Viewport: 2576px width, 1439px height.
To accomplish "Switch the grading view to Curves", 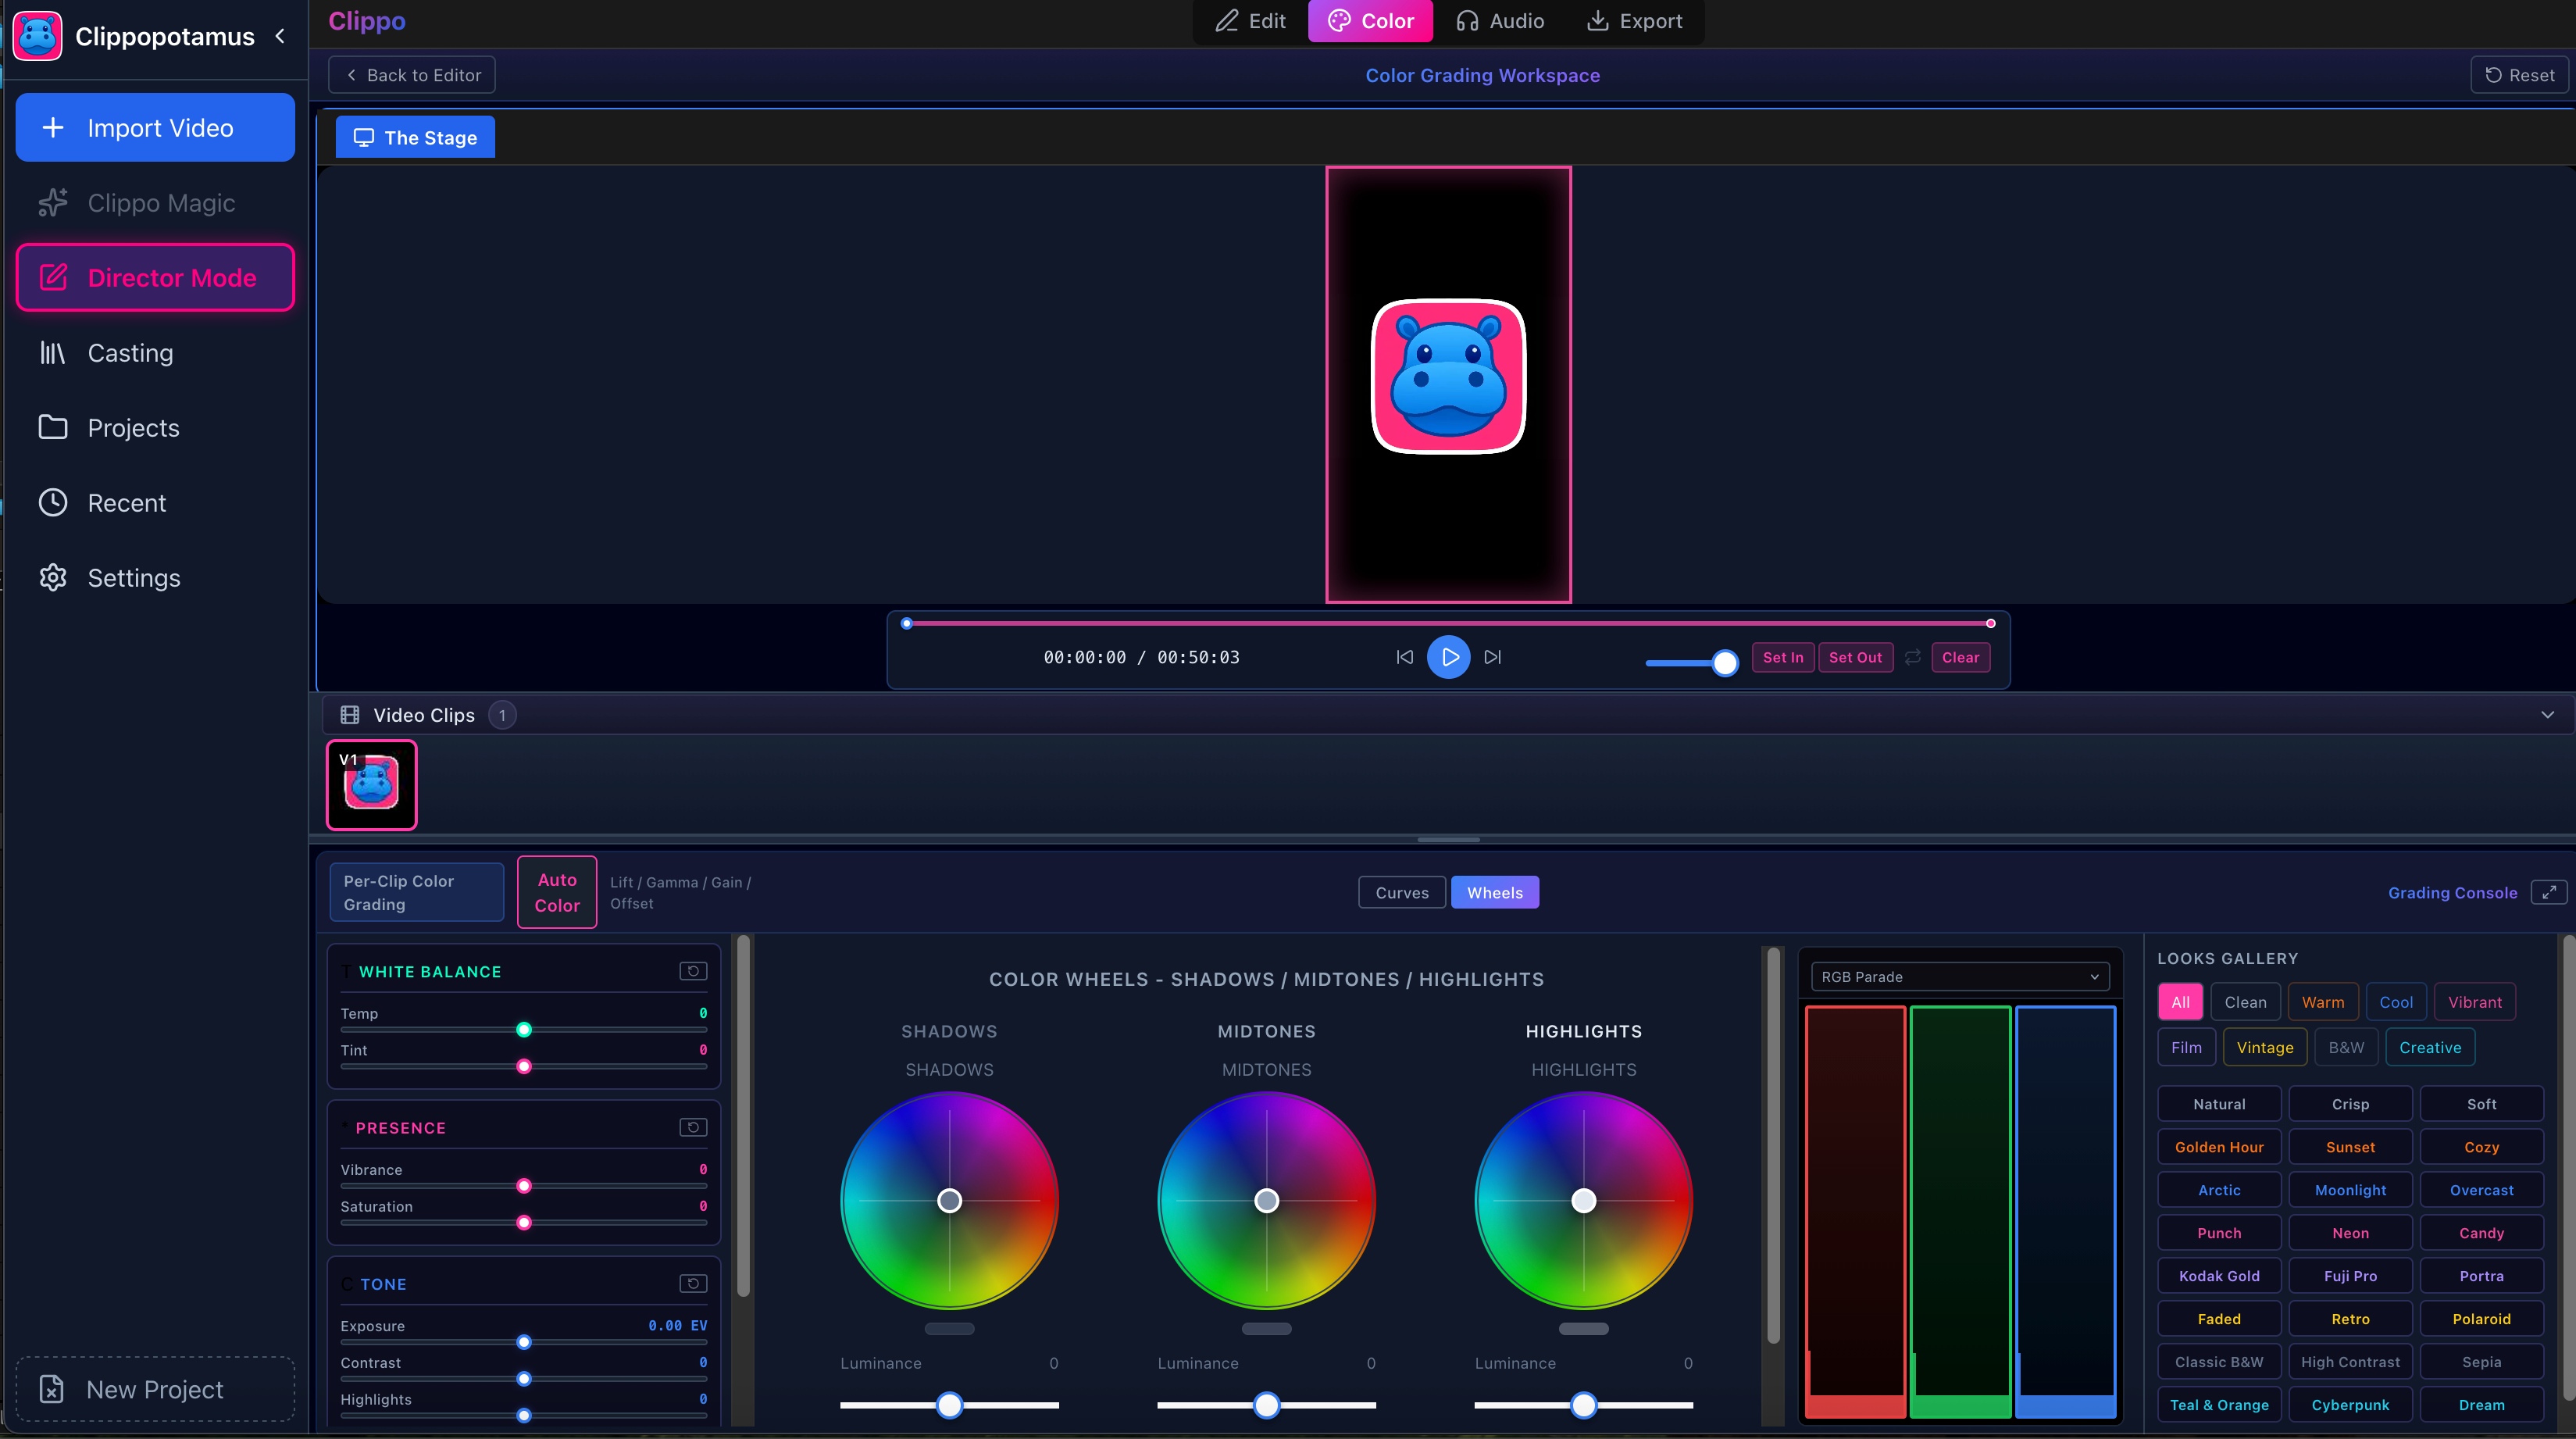I will pos(1402,892).
